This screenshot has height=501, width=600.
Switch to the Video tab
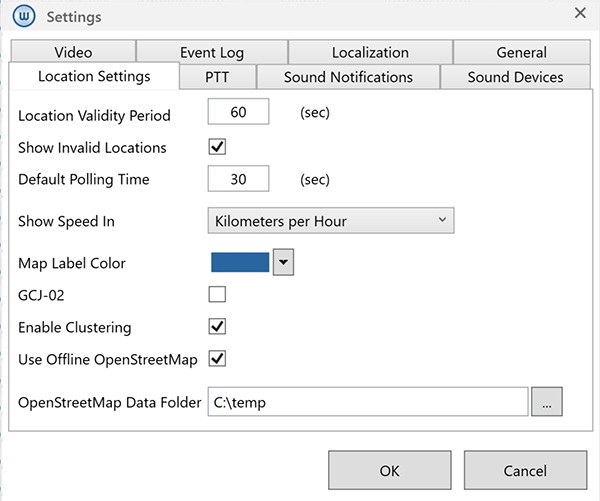pos(73,52)
